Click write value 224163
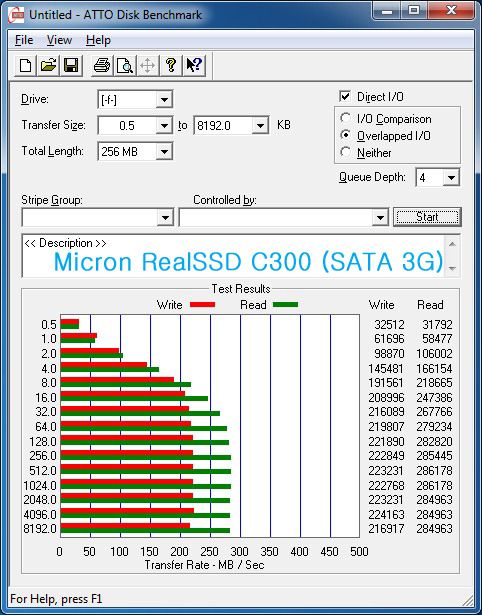This screenshot has width=482, height=615. coord(386,514)
